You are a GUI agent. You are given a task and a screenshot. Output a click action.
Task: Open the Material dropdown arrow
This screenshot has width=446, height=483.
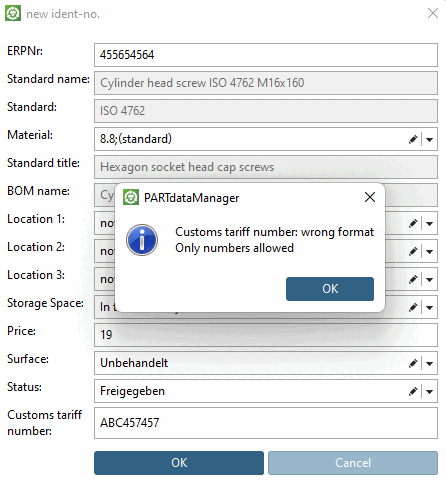430,139
